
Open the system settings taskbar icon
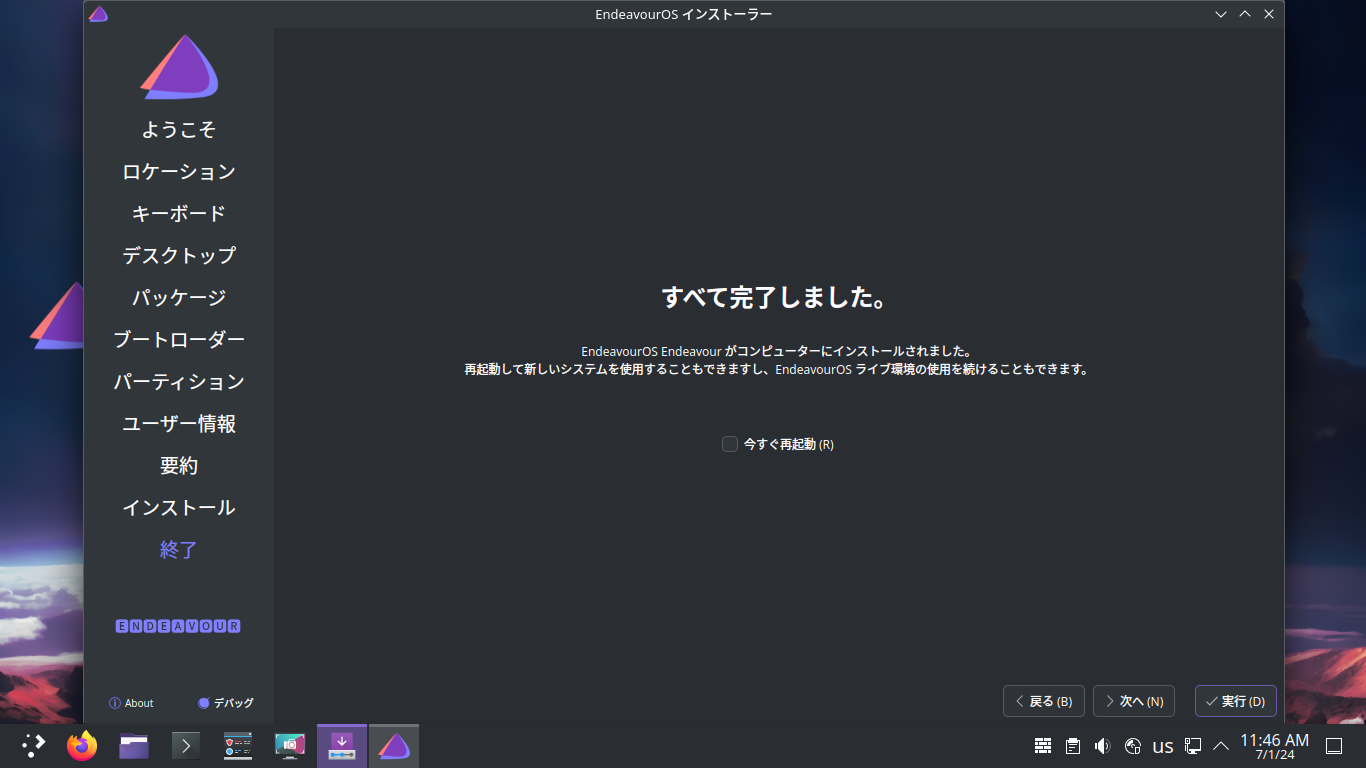[x=238, y=746]
